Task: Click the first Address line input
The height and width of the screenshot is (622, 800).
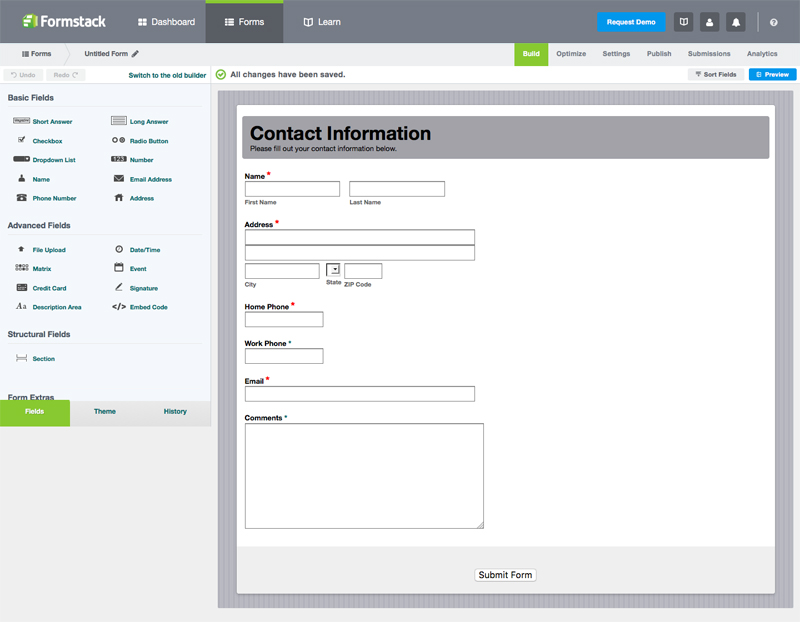Action: tap(360, 237)
